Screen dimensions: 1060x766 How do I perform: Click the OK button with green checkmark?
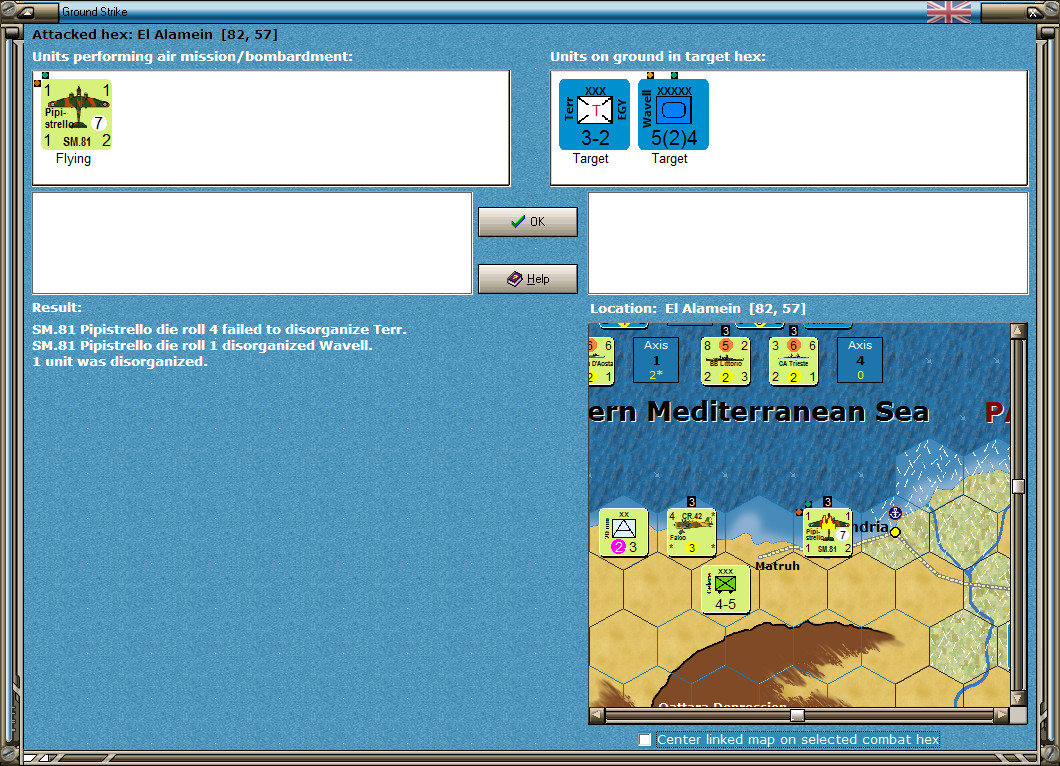528,222
